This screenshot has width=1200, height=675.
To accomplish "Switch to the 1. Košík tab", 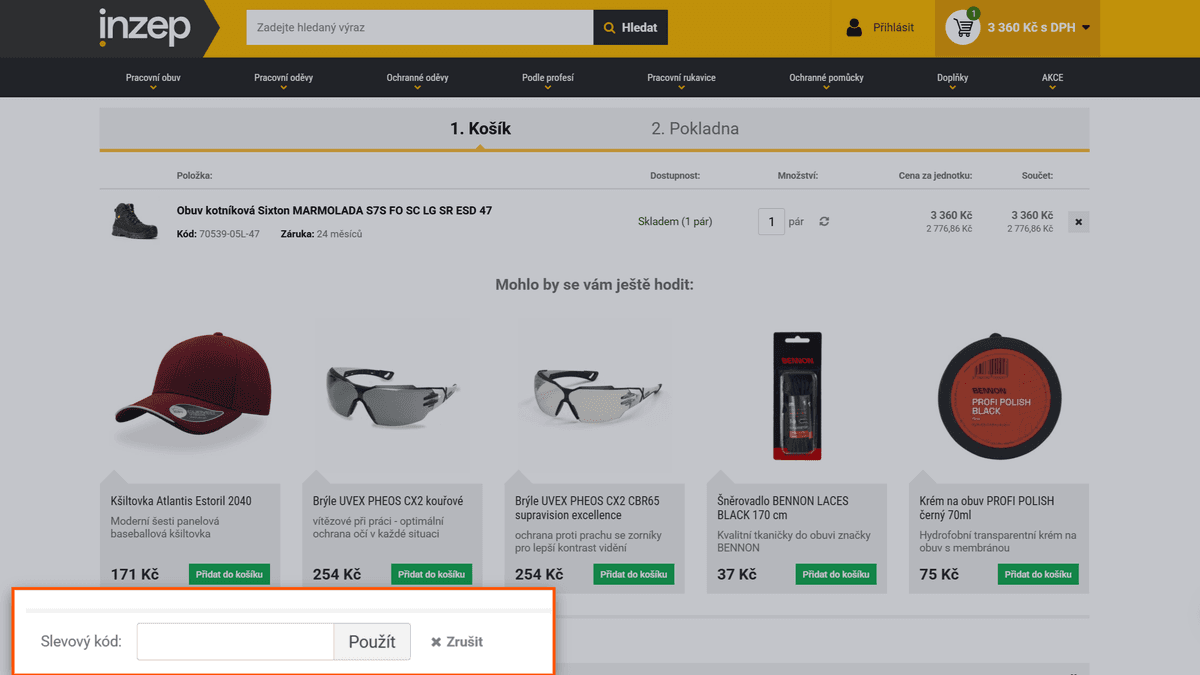I will coord(480,129).
